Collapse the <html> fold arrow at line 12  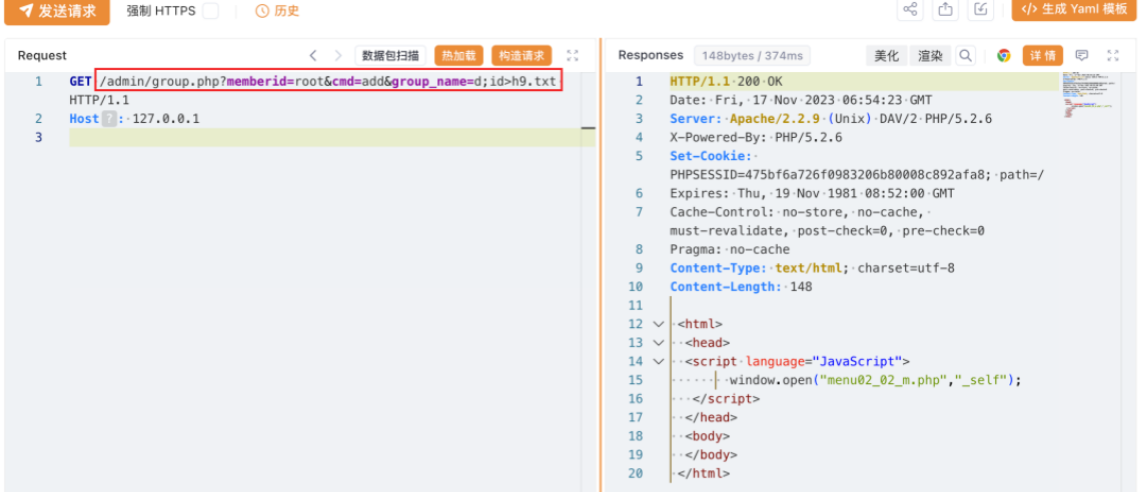(658, 324)
